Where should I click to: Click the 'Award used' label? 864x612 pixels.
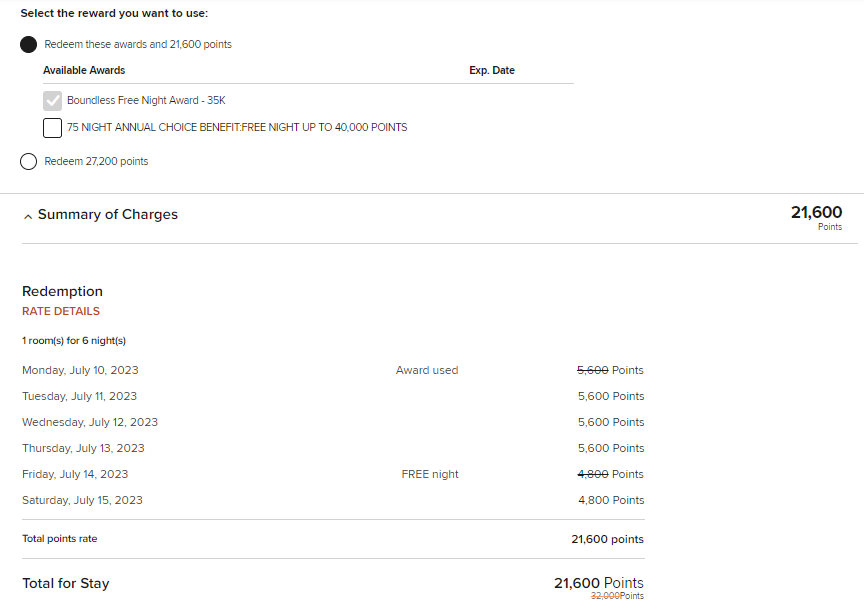click(427, 370)
